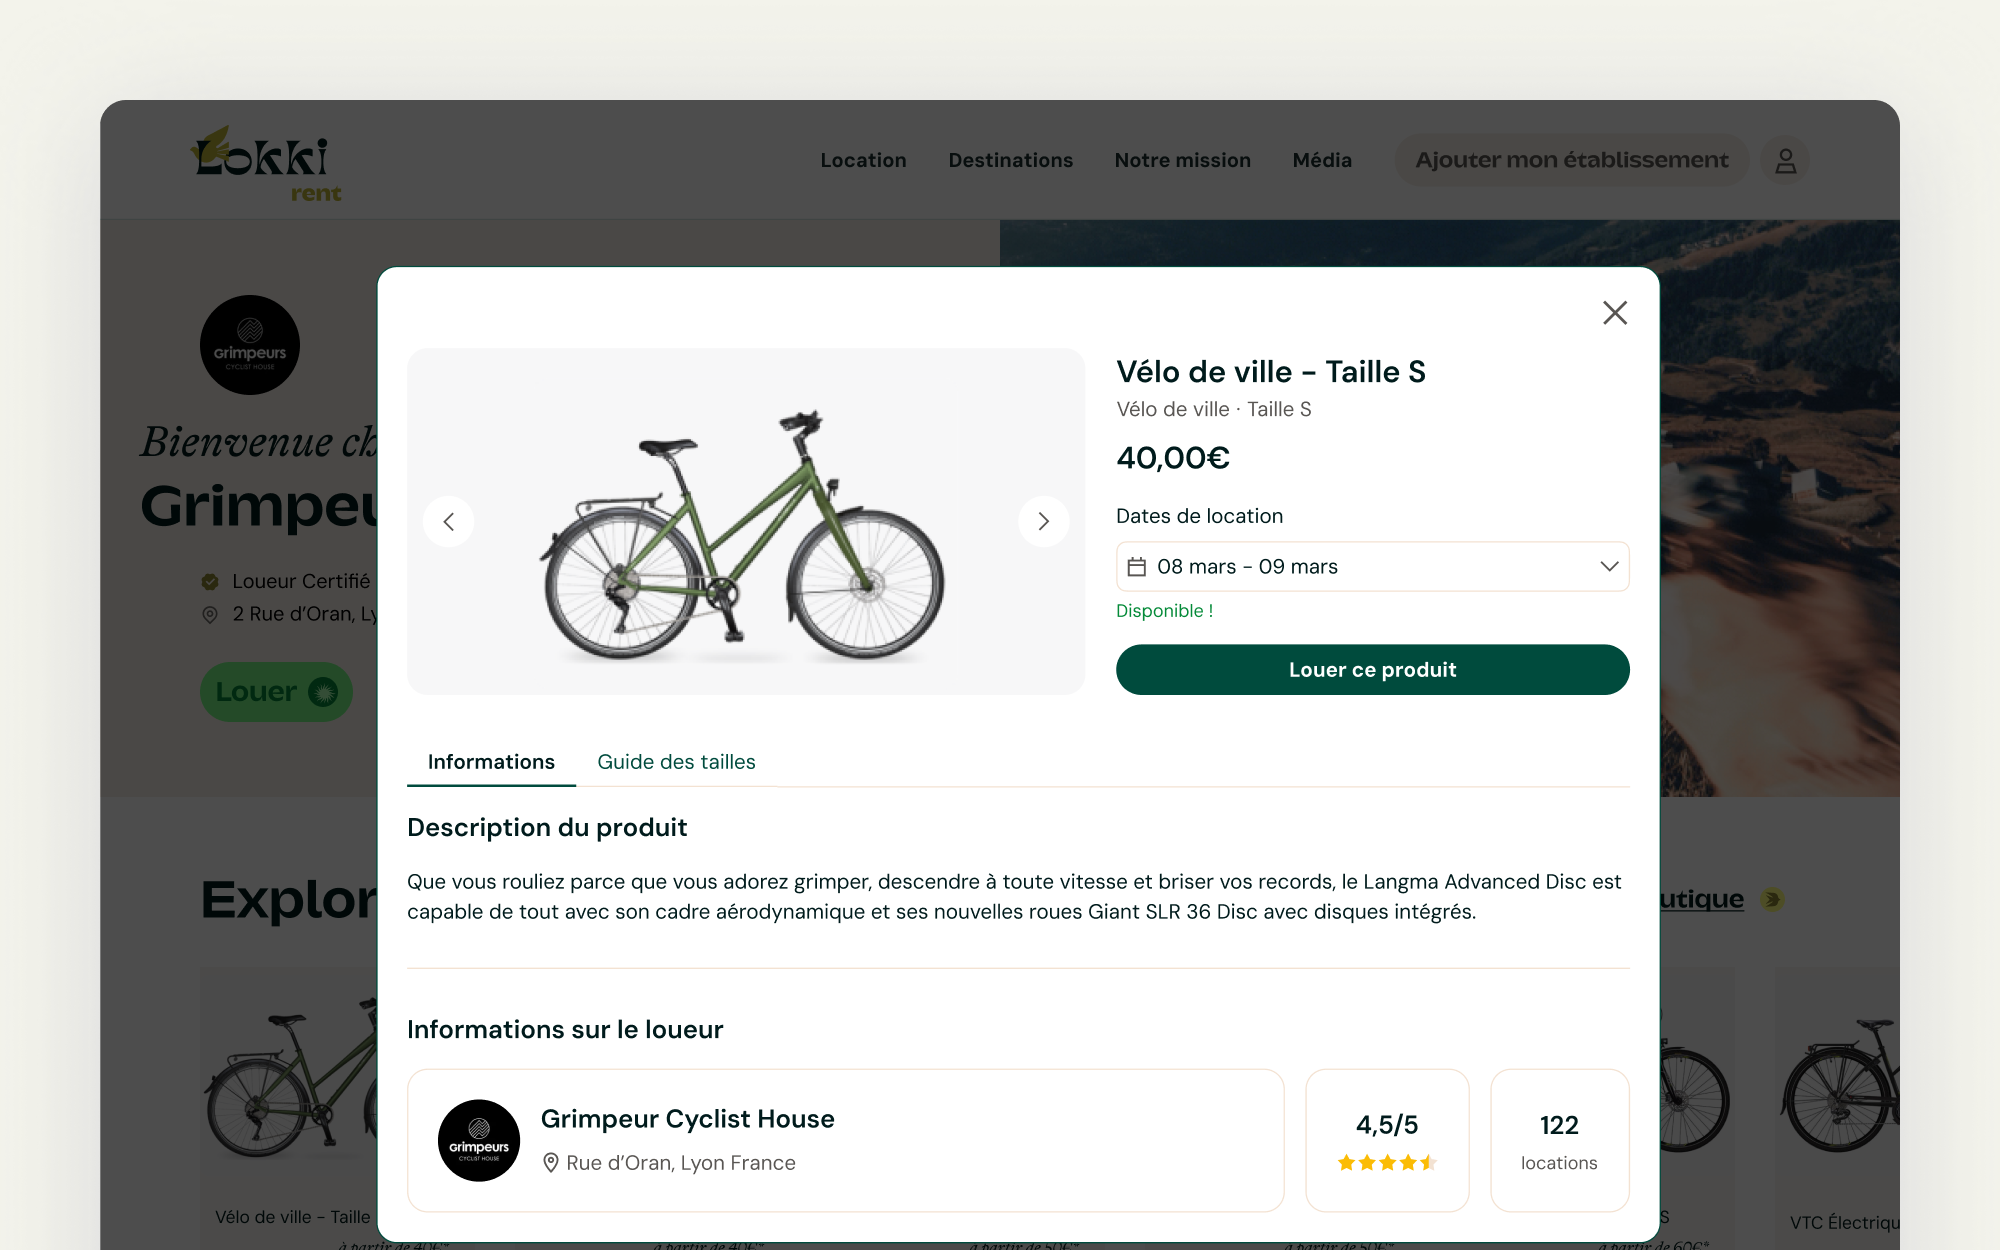Open the 08 mars - 09 mars date picker
This screenshot has width=2000, height=1250.
1372,567
